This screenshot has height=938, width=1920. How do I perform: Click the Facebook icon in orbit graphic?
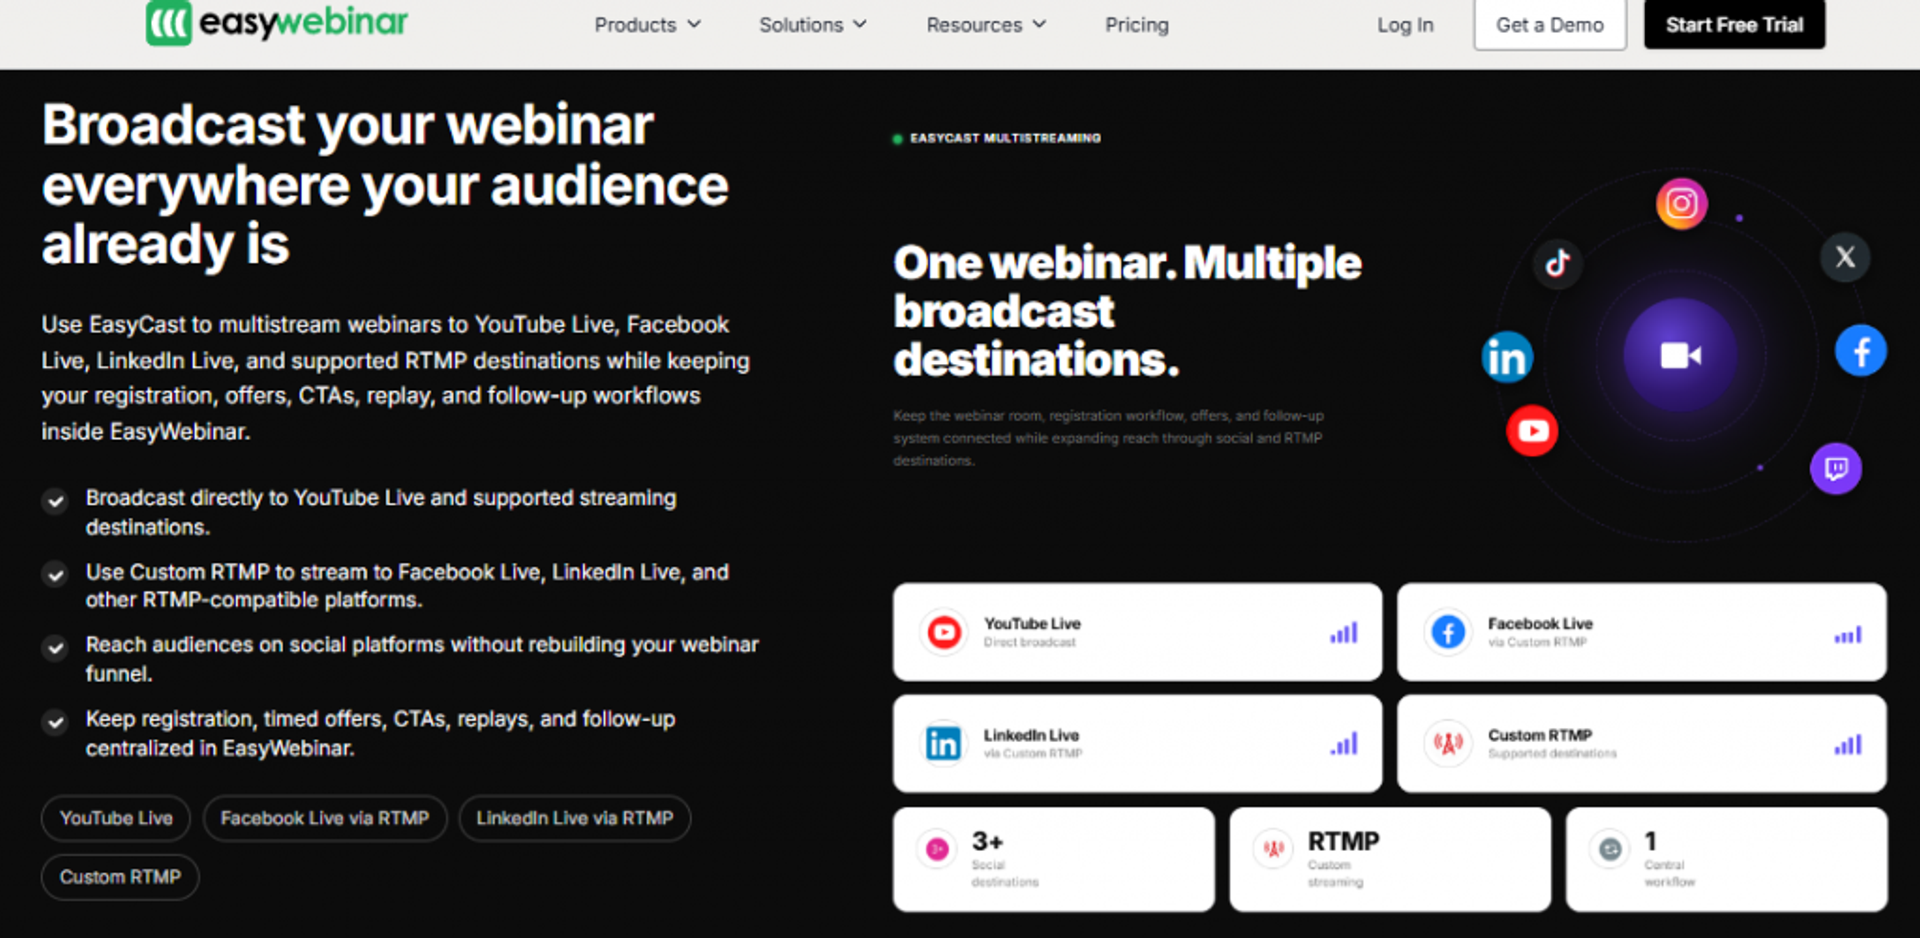[x=1860, y=351]
